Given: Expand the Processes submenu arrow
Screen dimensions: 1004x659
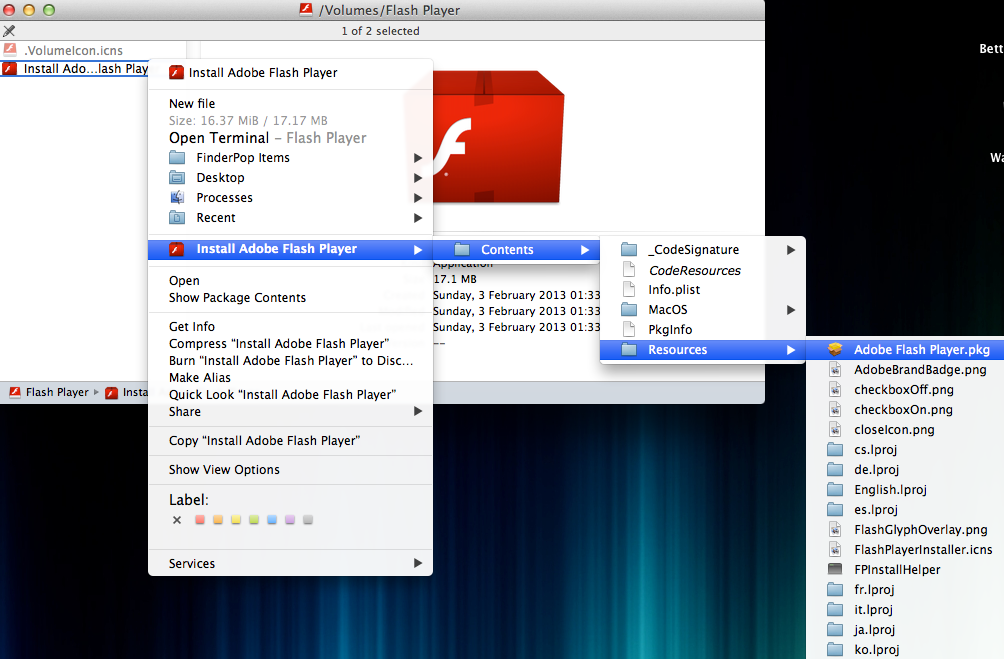Looking at the screenshot, I should [417, 198].
